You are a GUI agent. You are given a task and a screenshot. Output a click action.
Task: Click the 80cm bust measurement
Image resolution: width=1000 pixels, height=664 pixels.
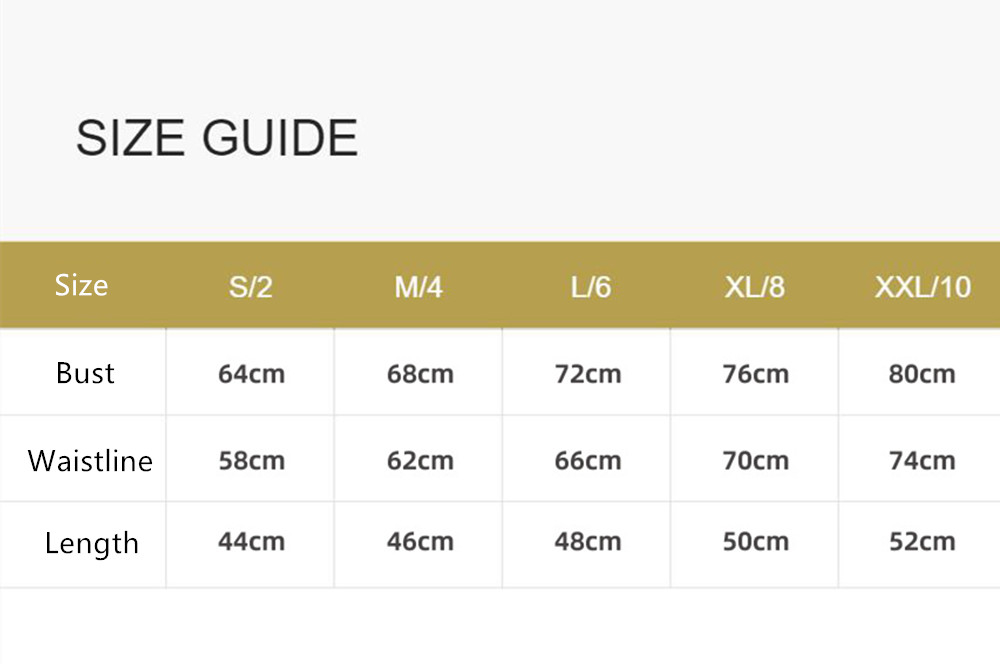922,375
